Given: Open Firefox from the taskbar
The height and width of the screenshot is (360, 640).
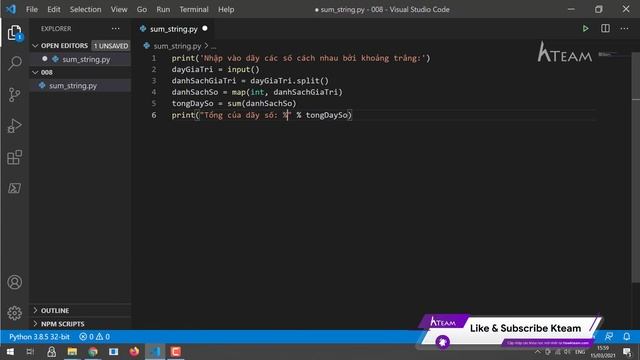Looking at the screenshot, I should [x=134, y=352].
